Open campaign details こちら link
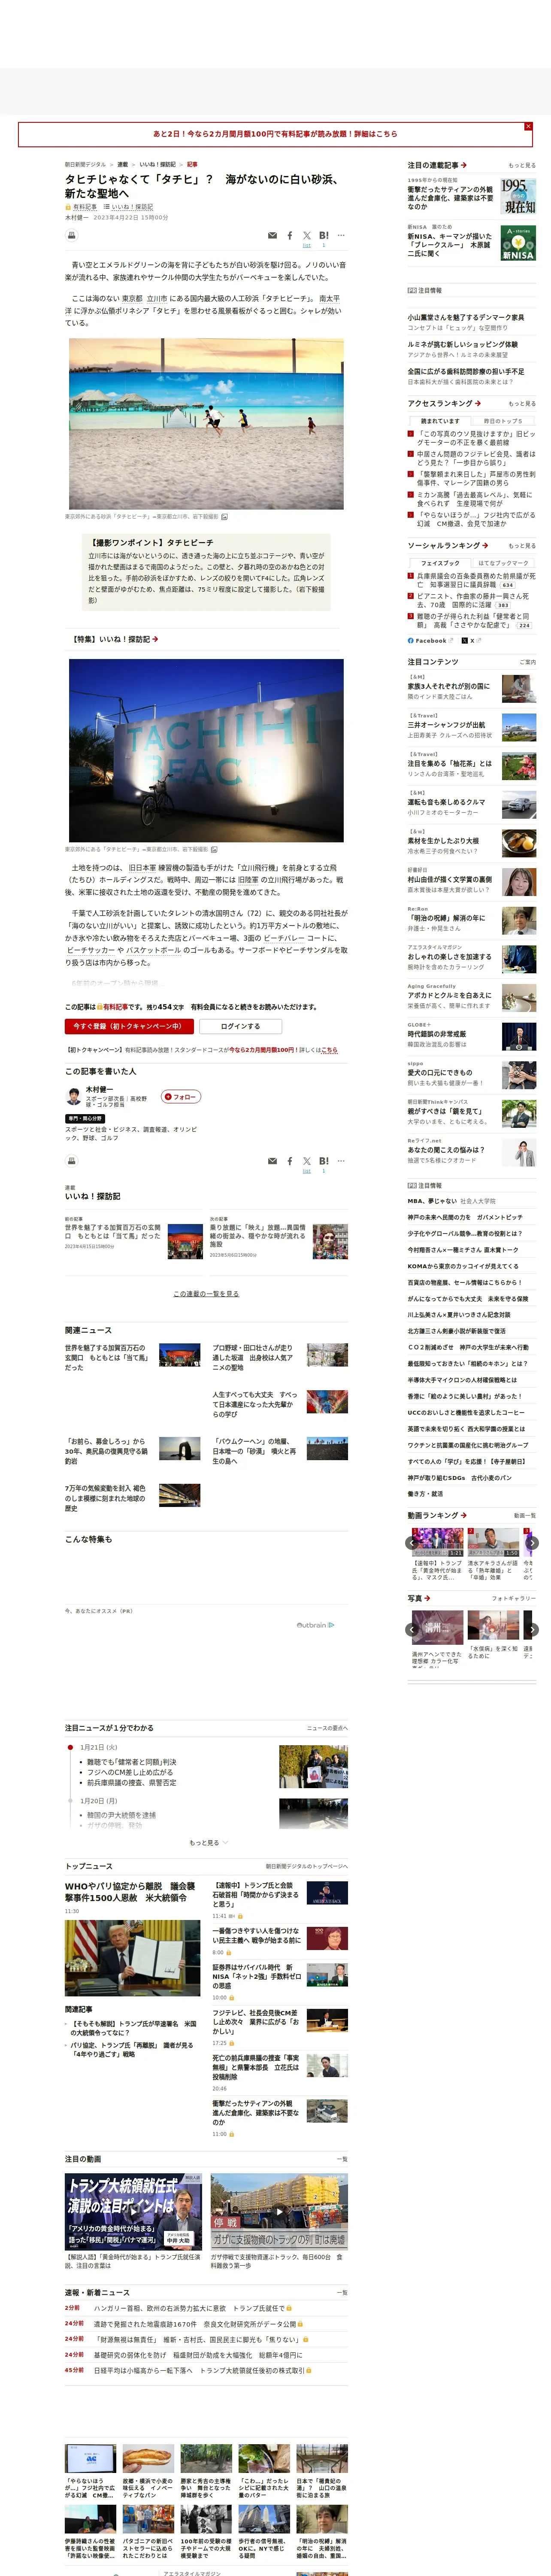The image size is (551, 2576). [x=329, y=1050]
